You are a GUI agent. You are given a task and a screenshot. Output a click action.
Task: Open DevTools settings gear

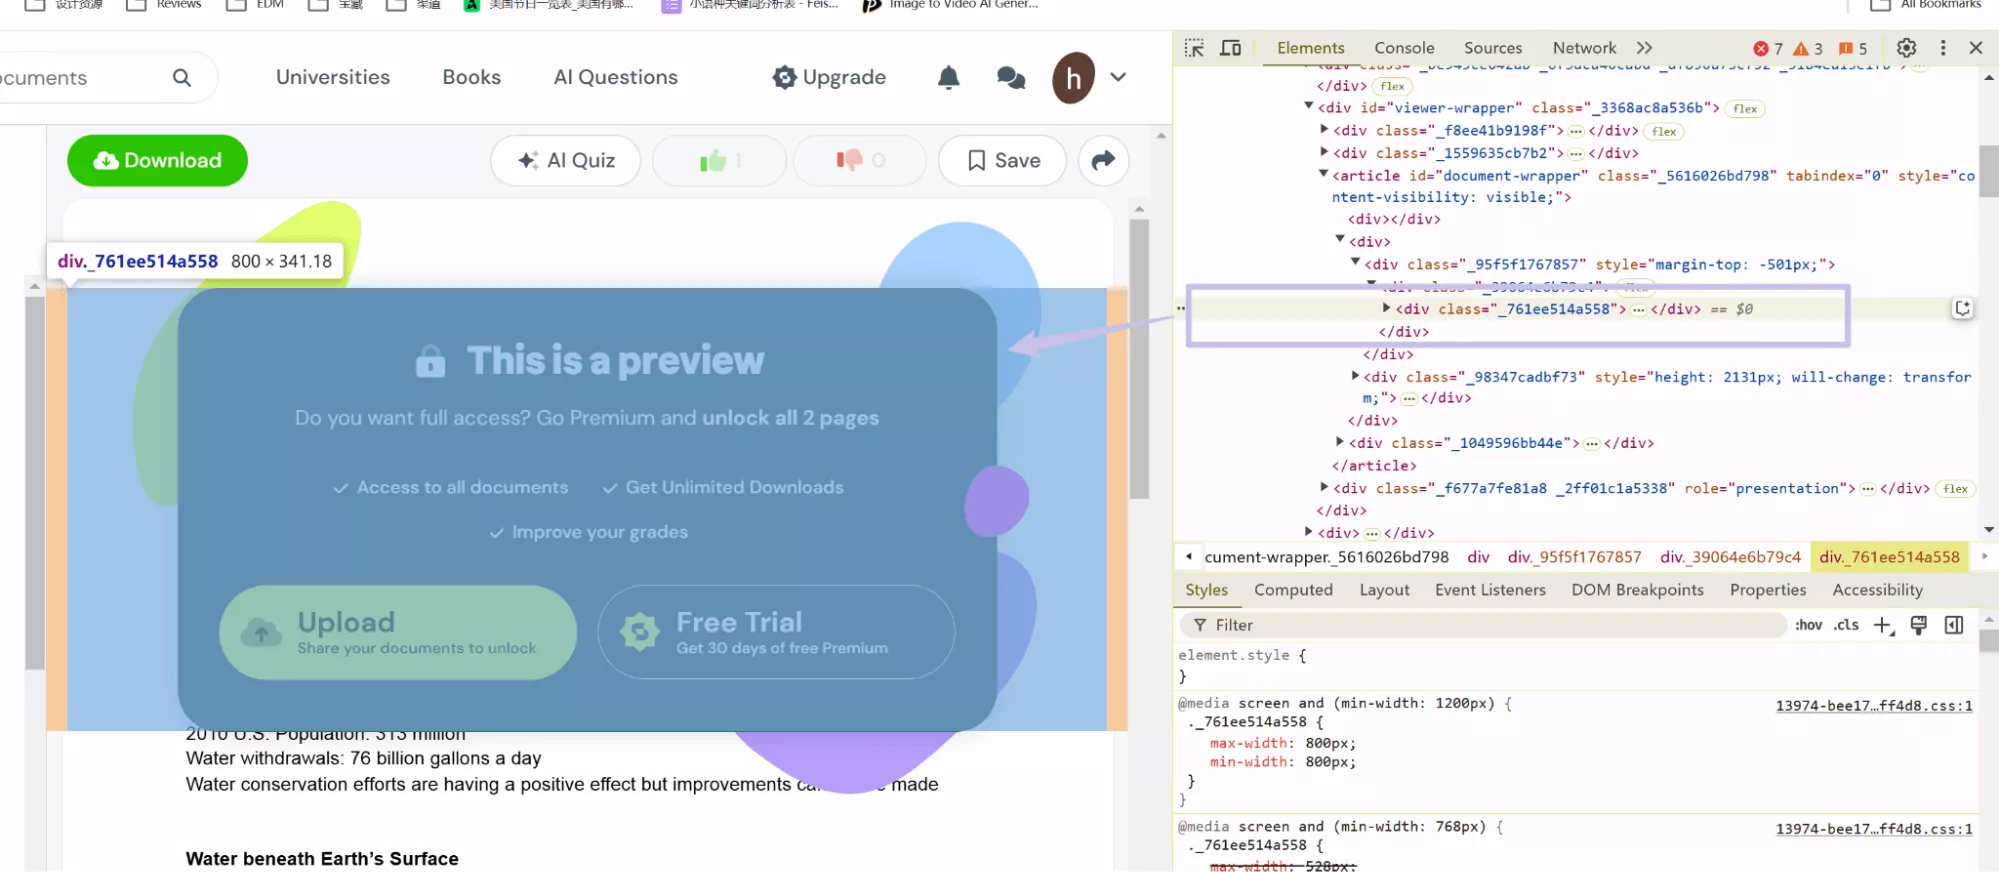pos(1906,48)
